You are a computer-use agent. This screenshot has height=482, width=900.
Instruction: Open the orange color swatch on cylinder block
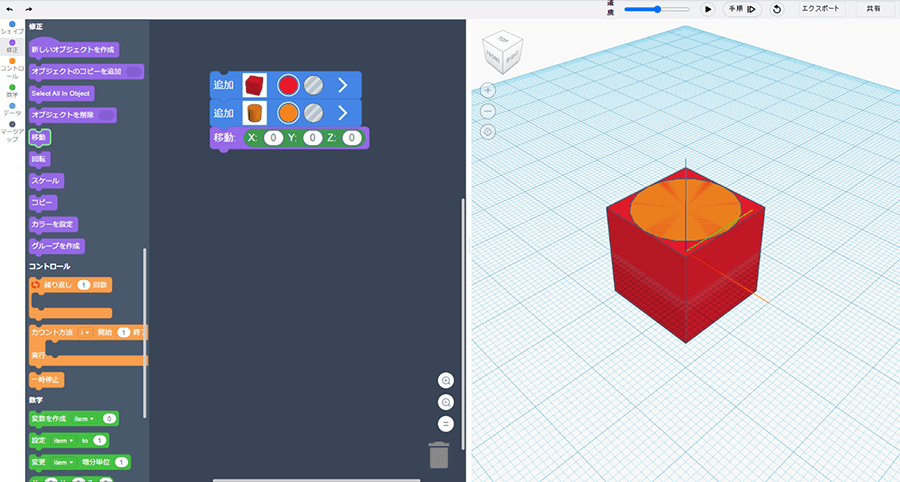(288, 113)
